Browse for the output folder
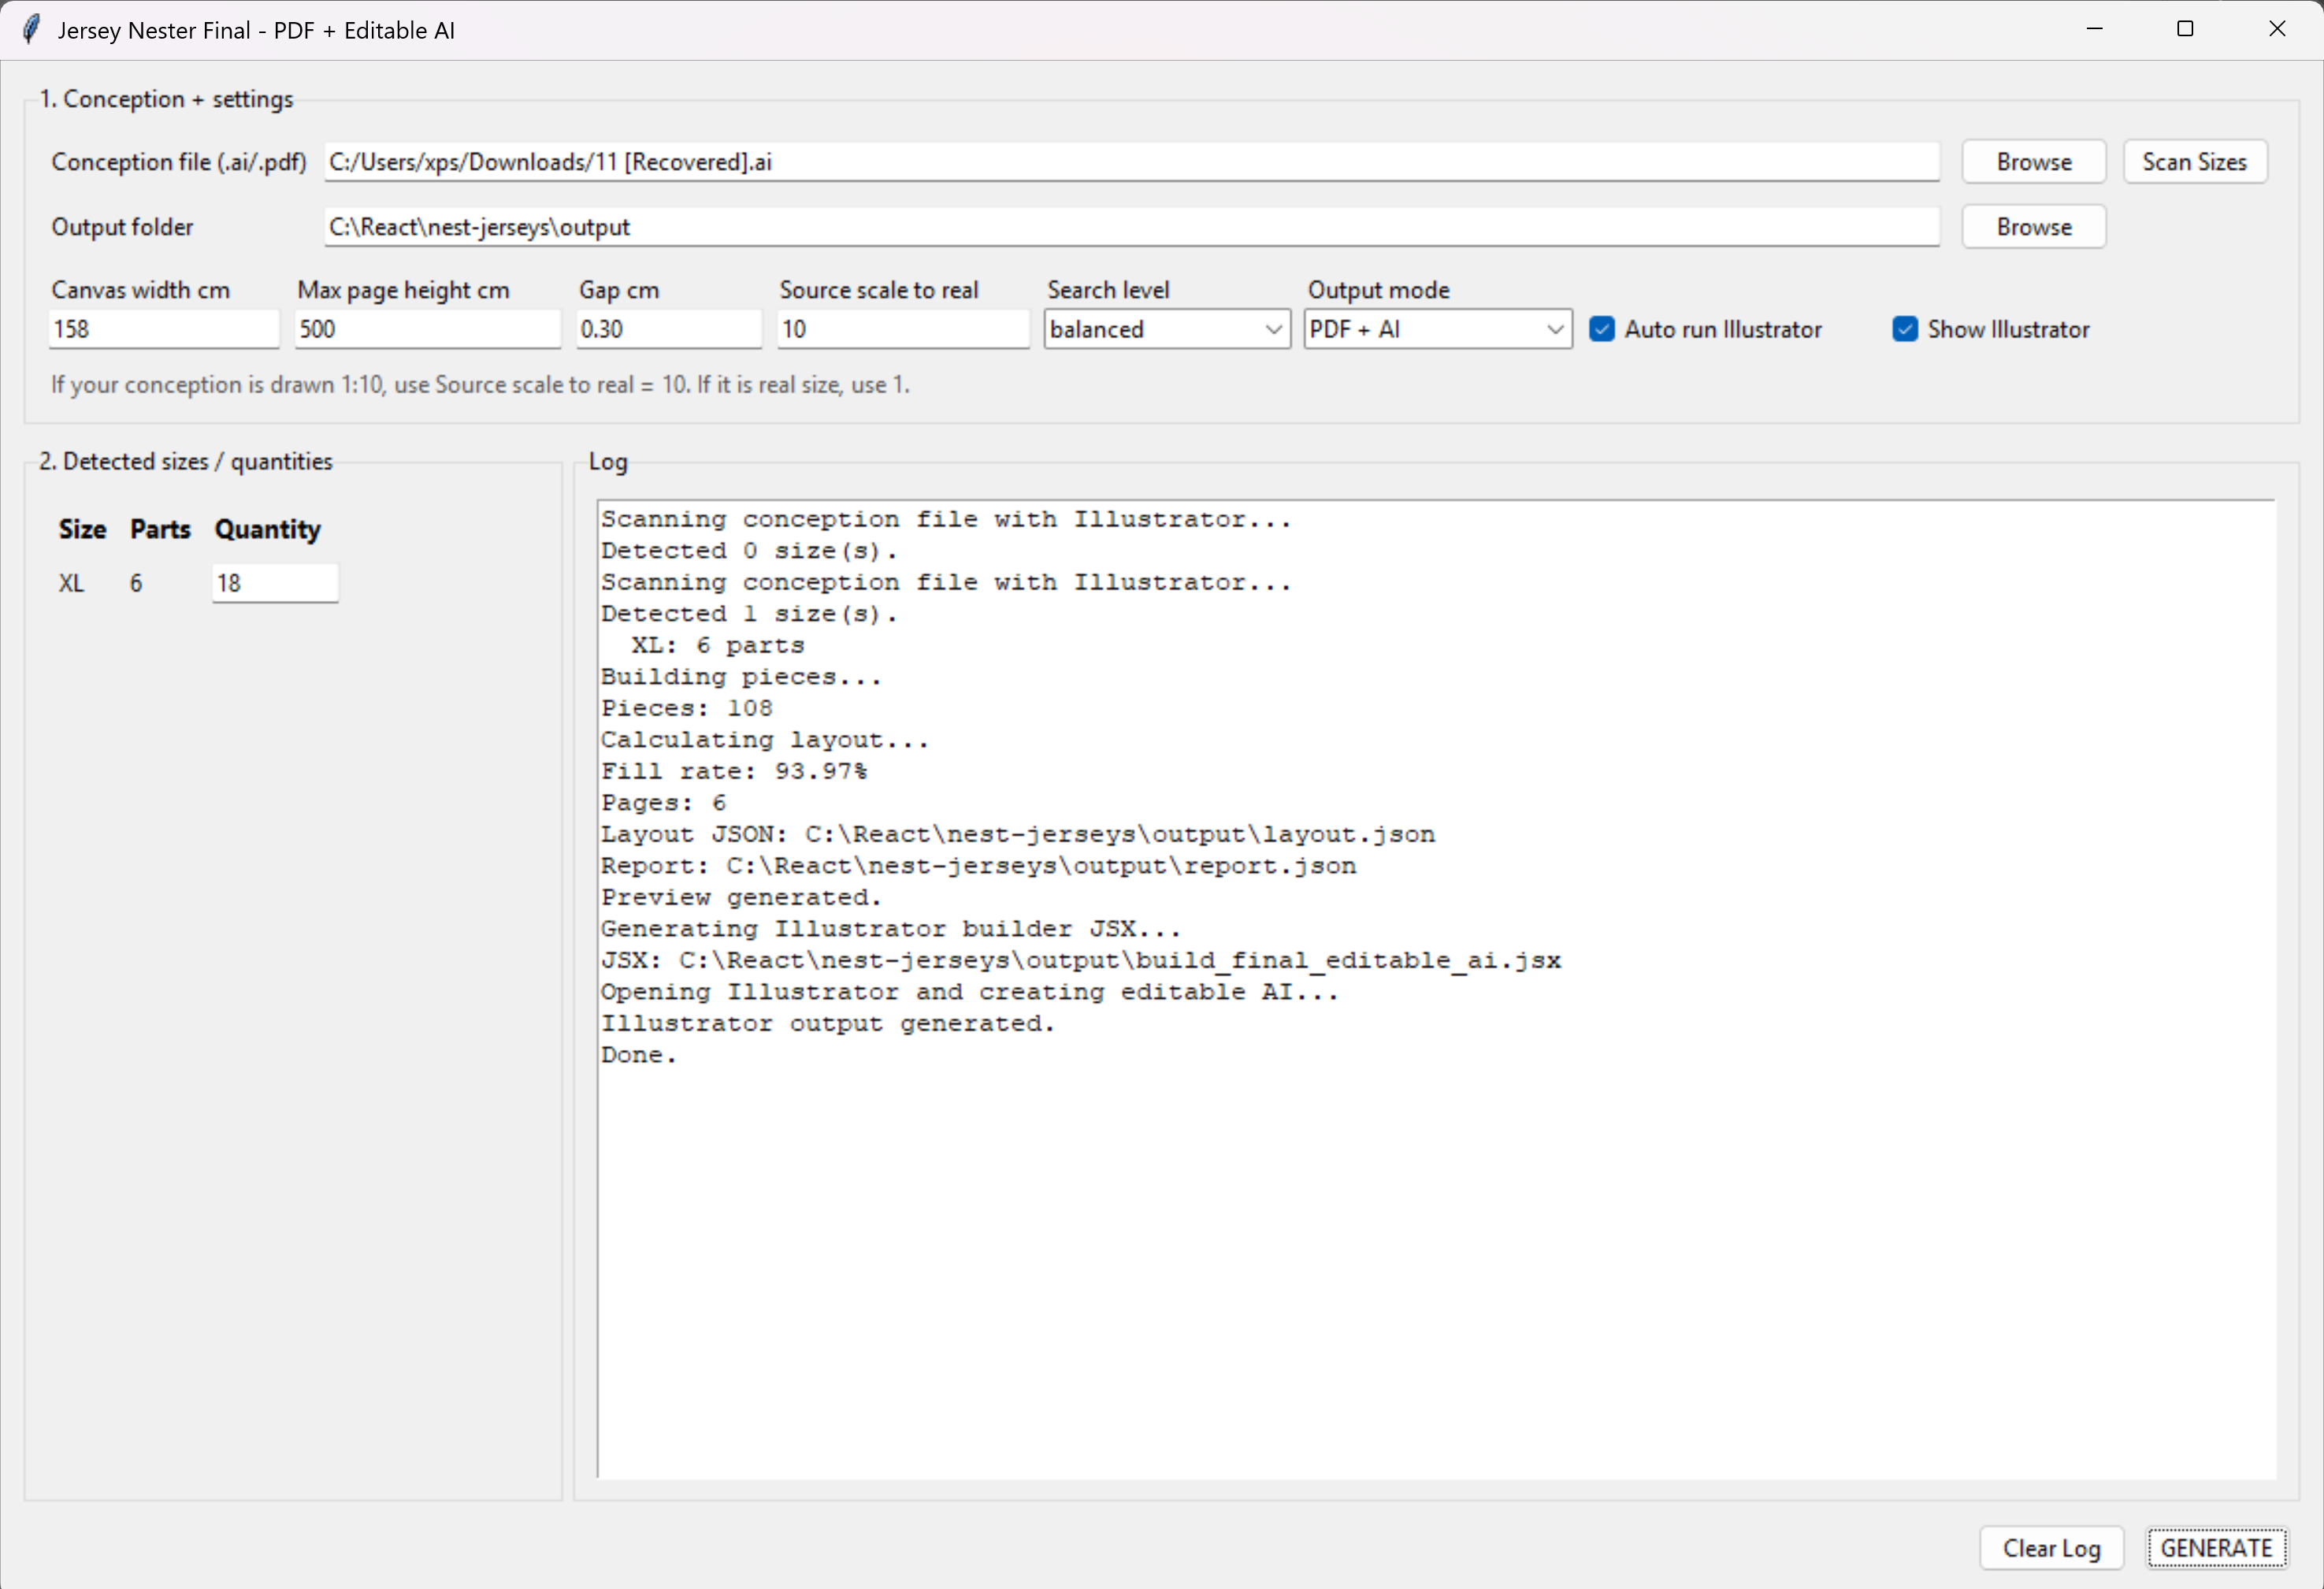The width and height of the screenshot is (2324, 1589). click(x=2033, y=227)
